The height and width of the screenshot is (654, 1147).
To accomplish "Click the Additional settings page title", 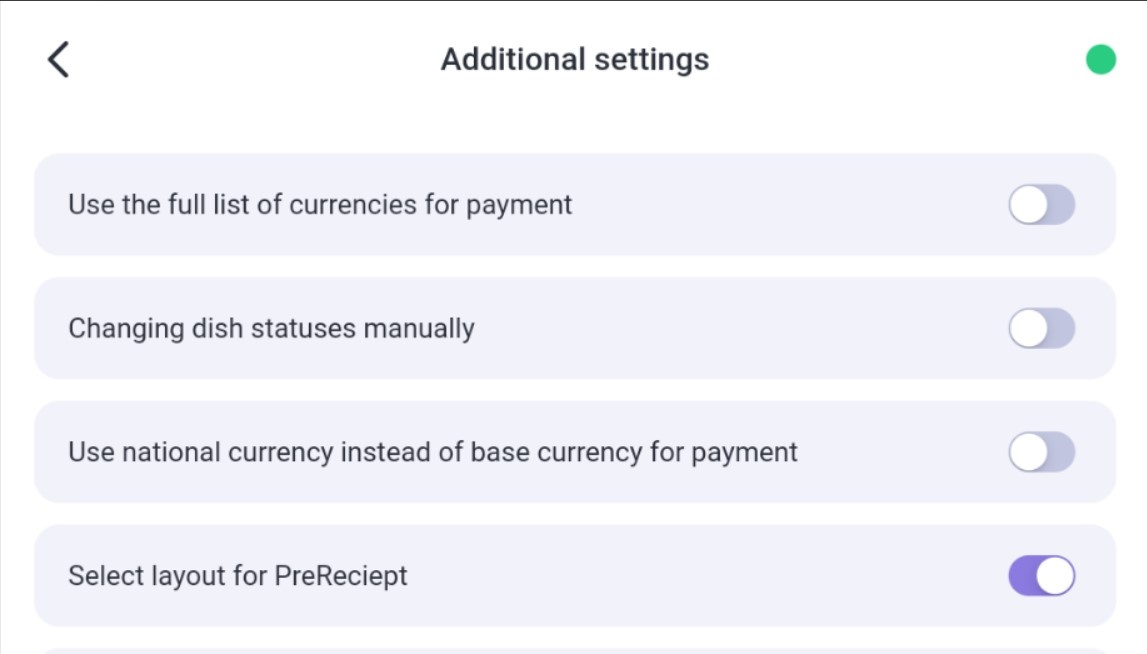I will tap(575, 59).
